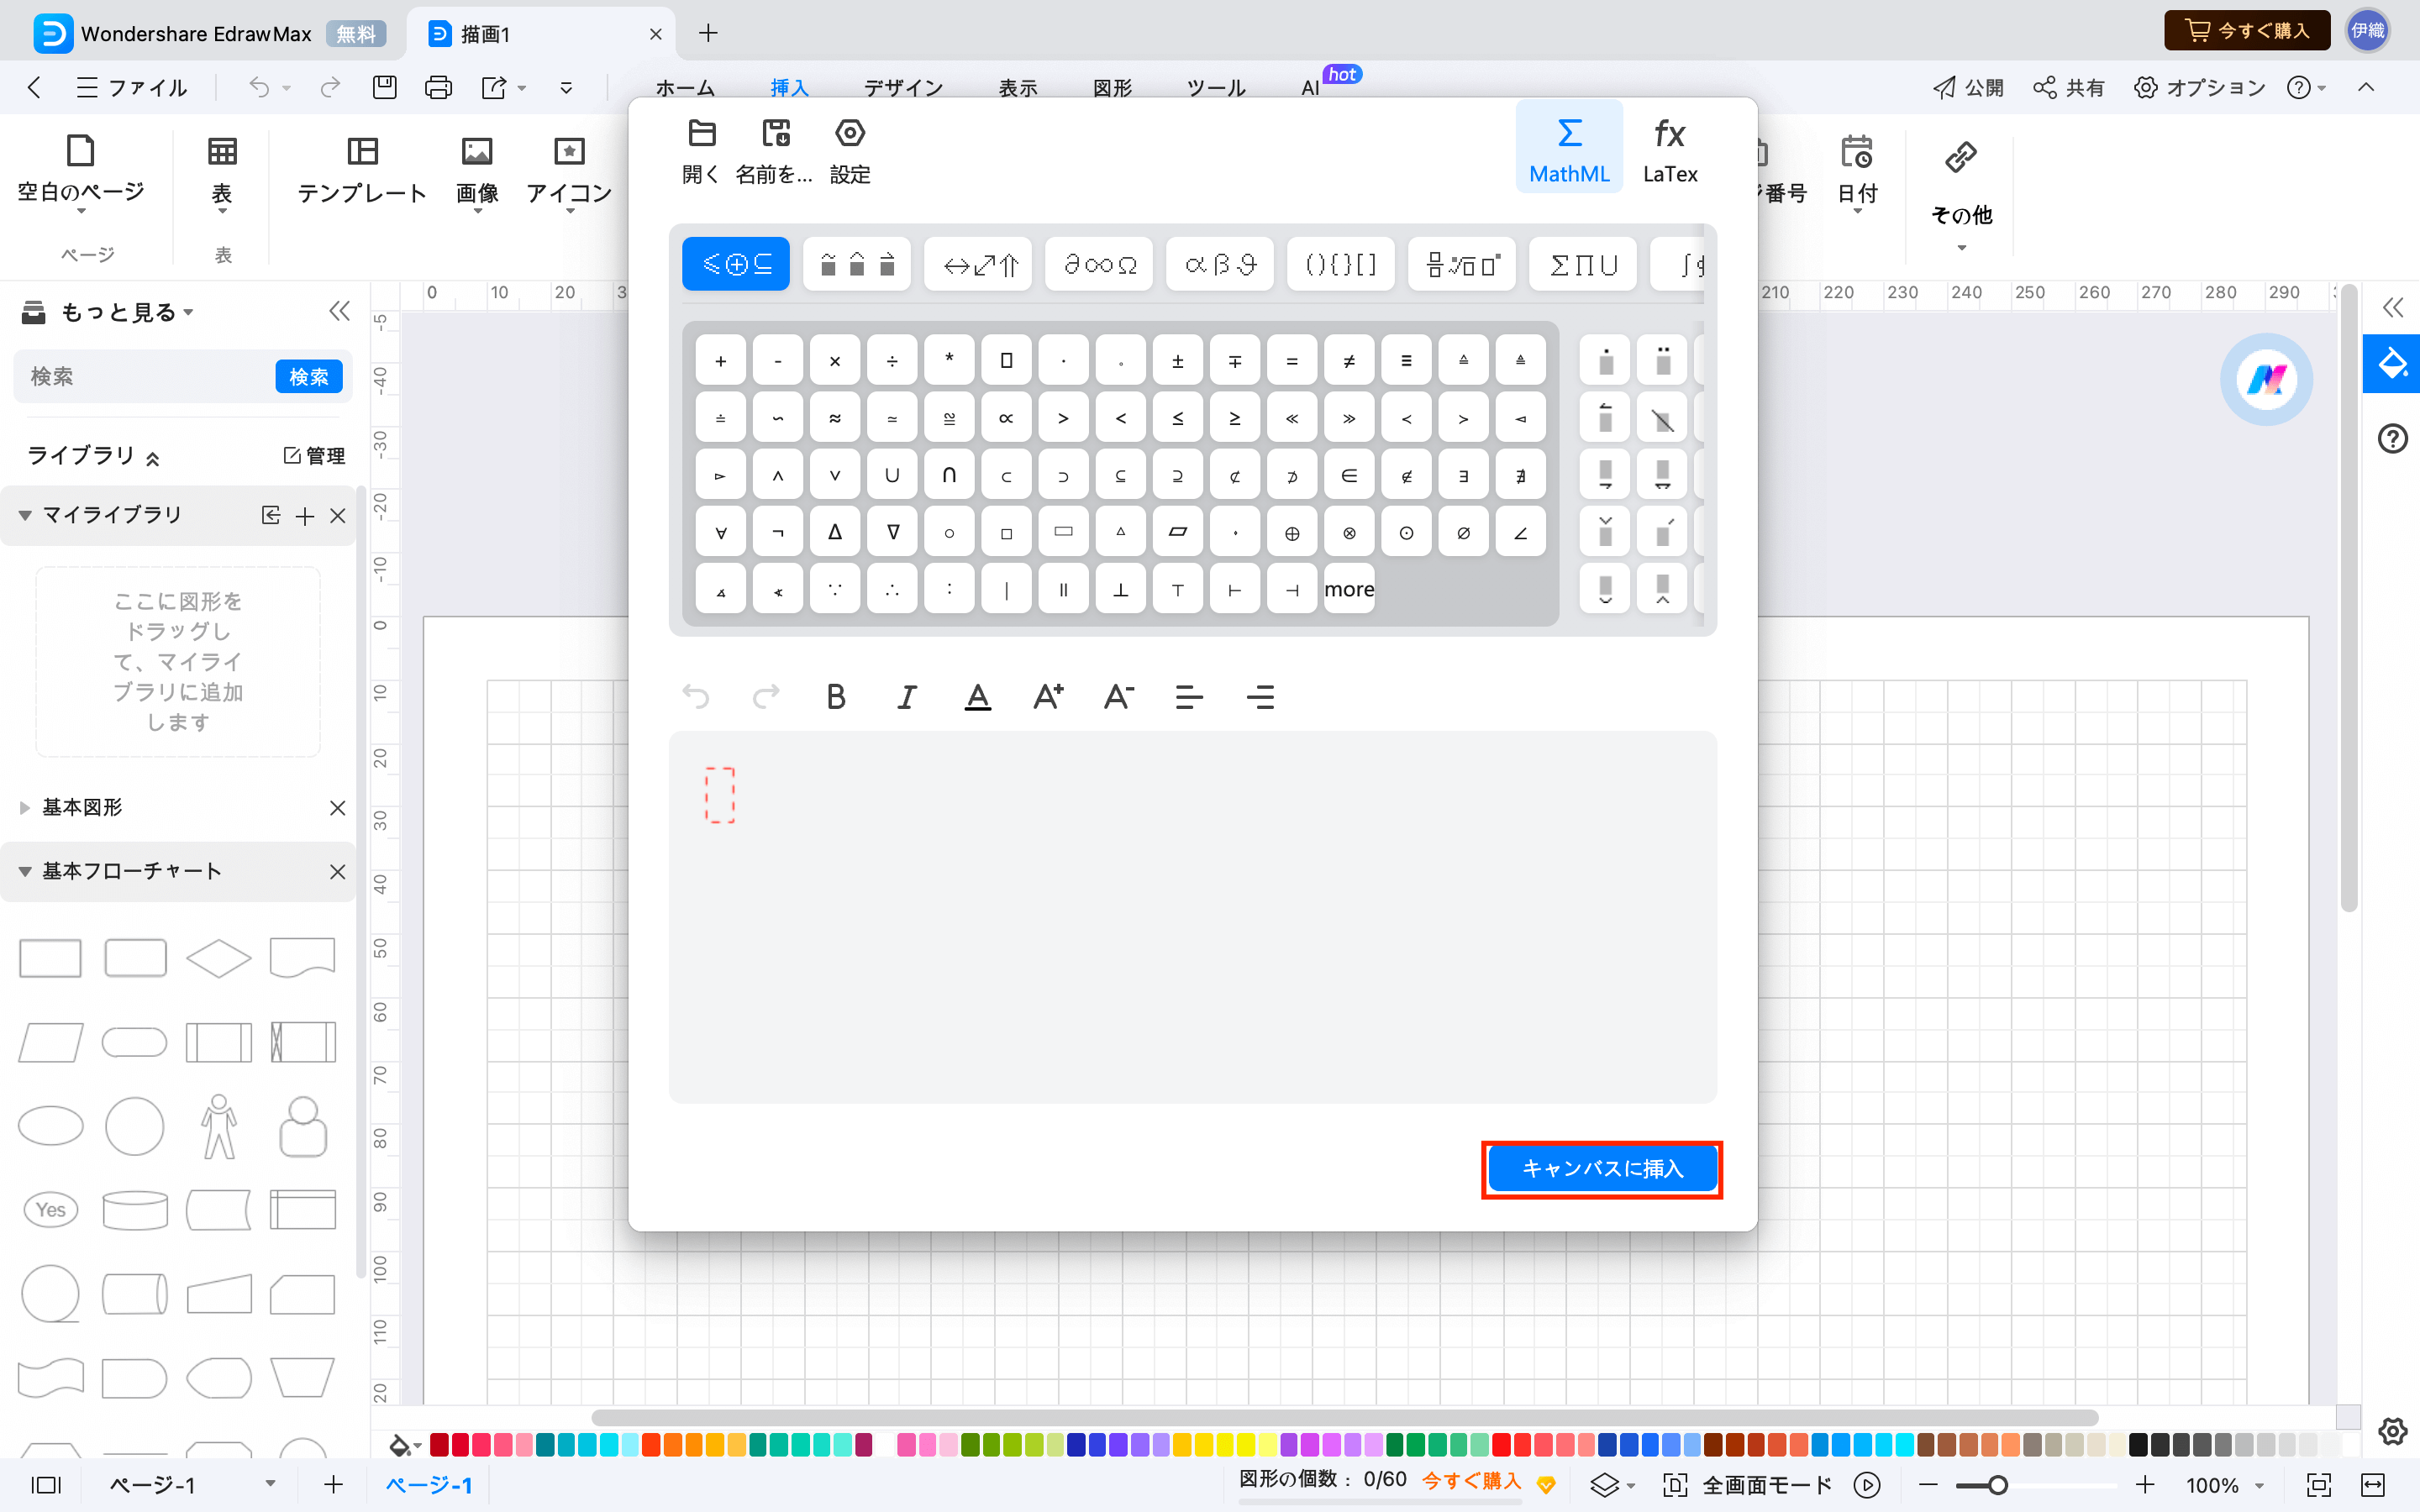
Task: Click the save-as (名前を...) icon
Action: (775, 151)
